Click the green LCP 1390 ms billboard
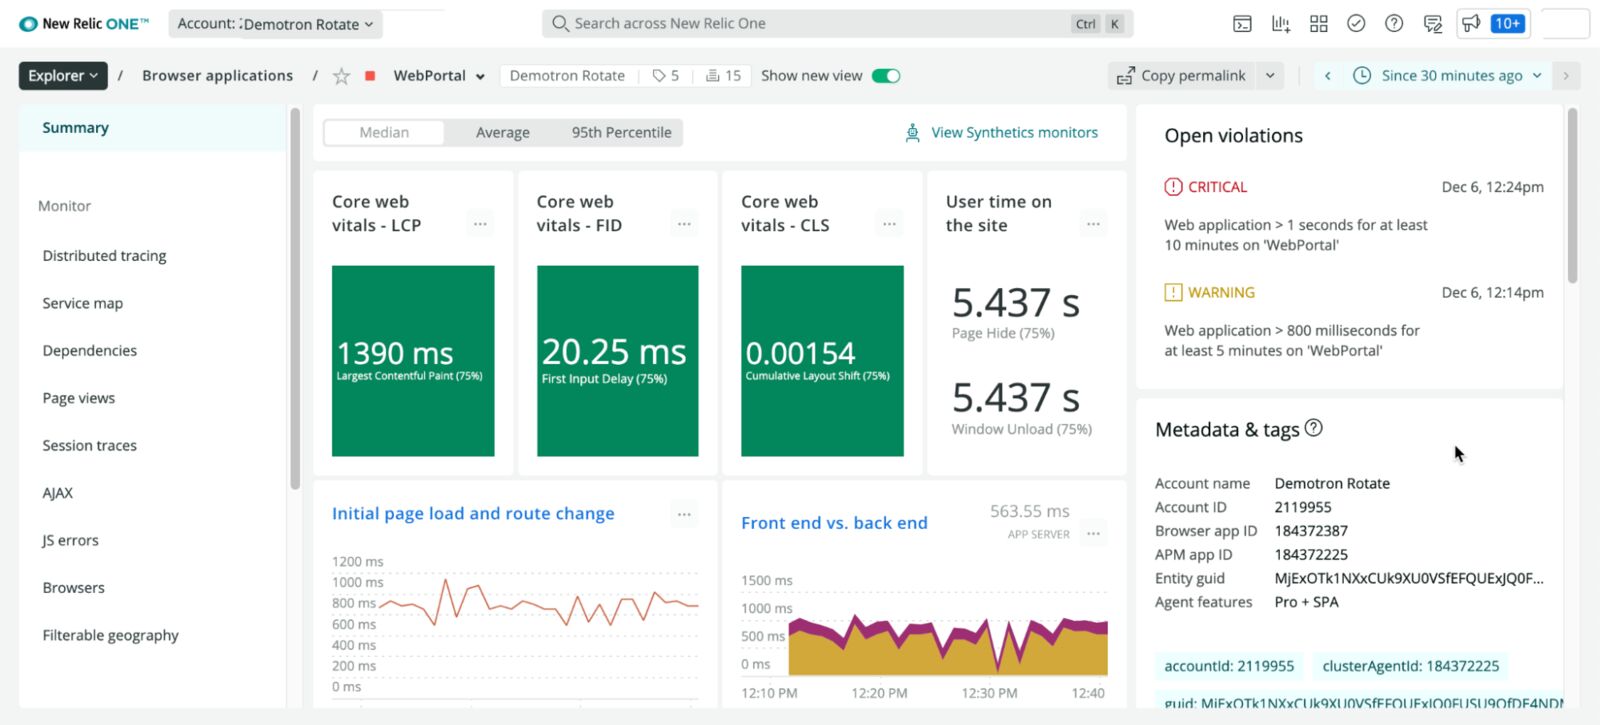The width and height of the screenshot is (1600, 725). pyautogui.click(x=413, y=361)
